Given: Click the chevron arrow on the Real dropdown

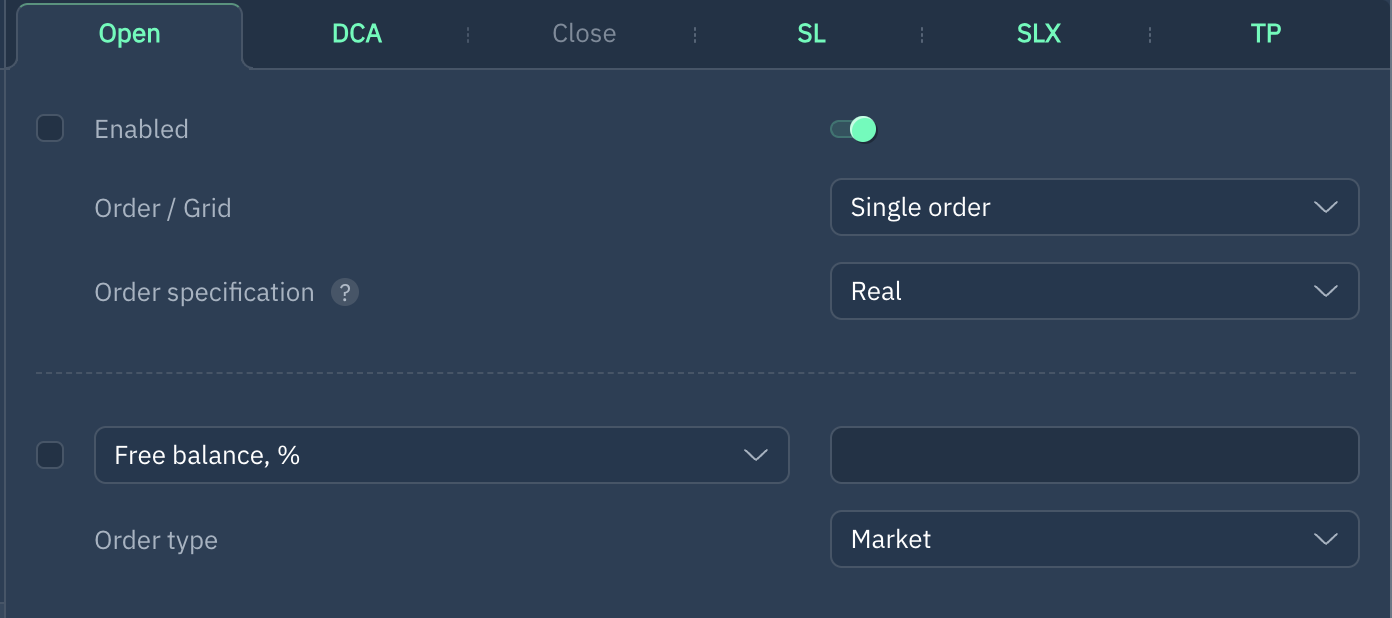Looking at the screenshot, I should [1325, 292].
